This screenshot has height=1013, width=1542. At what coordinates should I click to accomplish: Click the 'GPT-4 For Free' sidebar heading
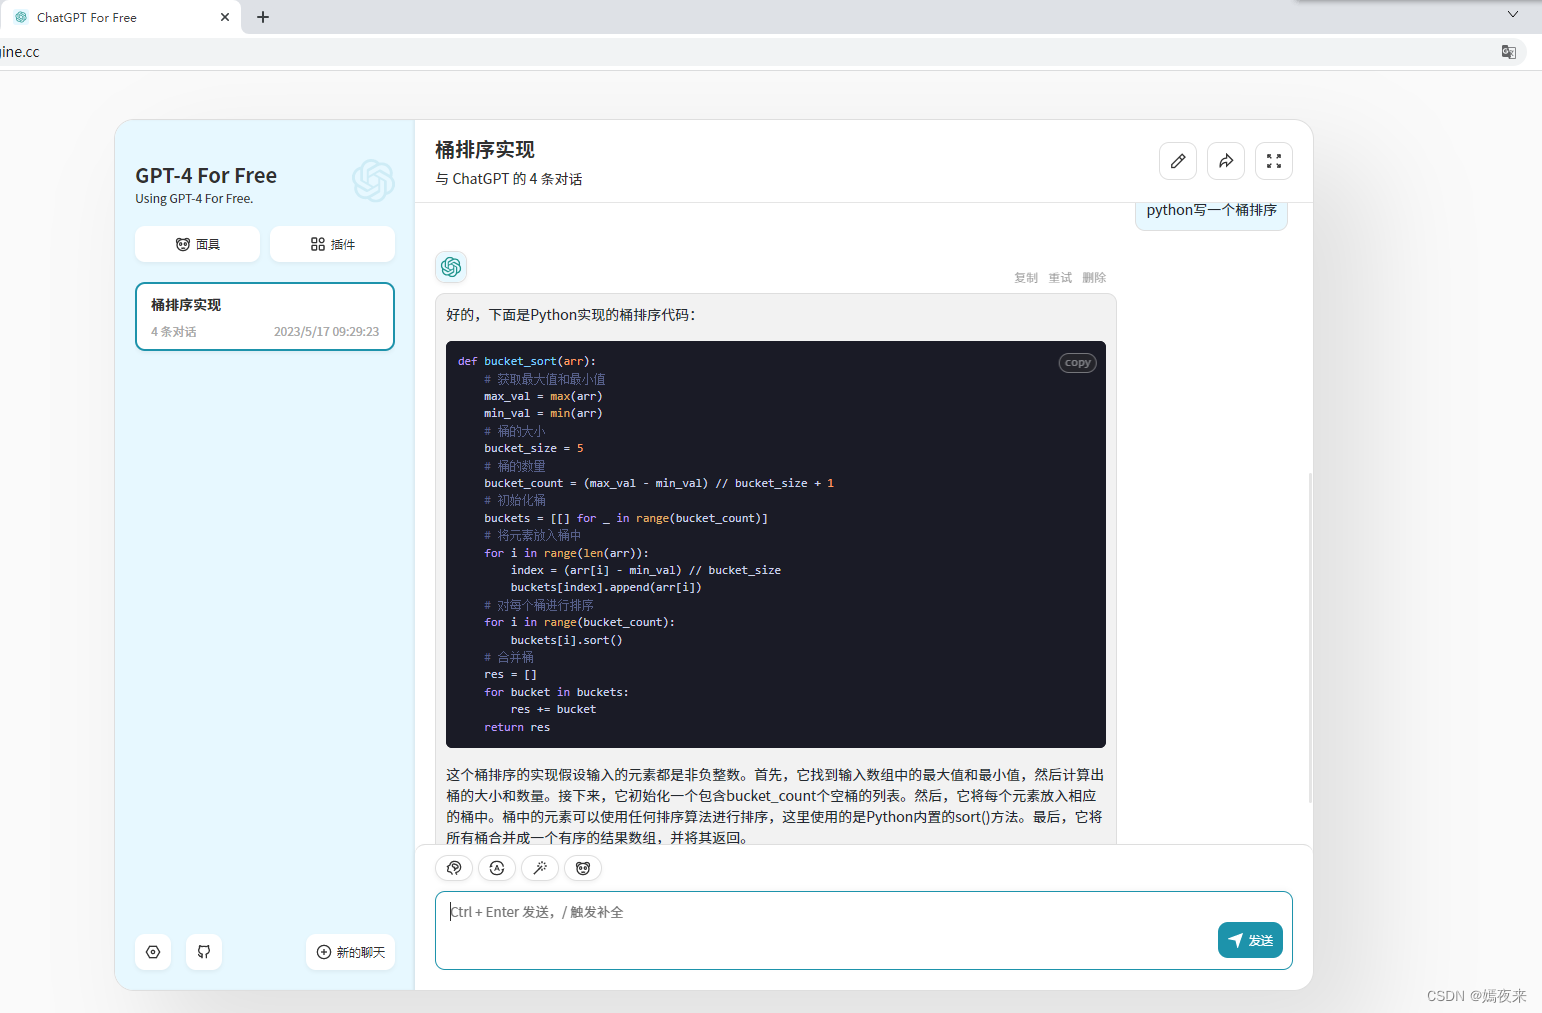pos(206,176)
